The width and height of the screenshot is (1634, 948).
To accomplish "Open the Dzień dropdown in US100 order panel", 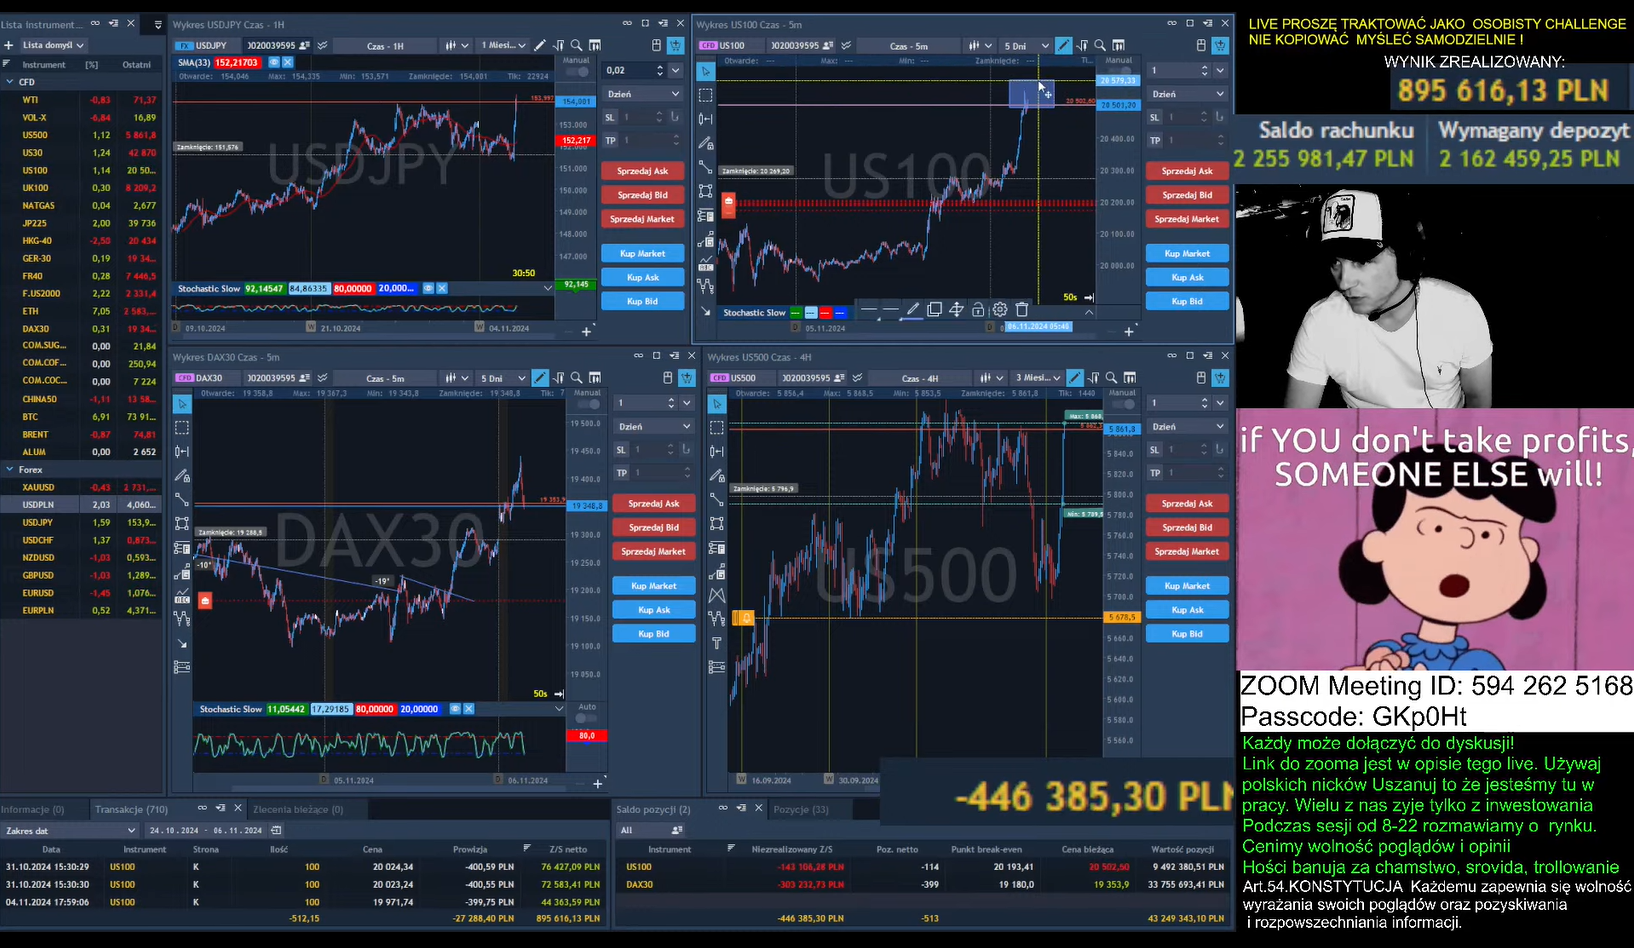I will coord(1187,94).
